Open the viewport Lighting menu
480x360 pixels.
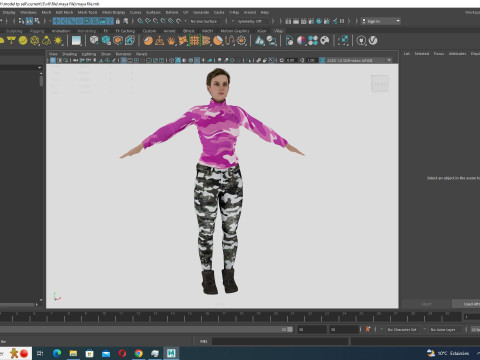89,54
